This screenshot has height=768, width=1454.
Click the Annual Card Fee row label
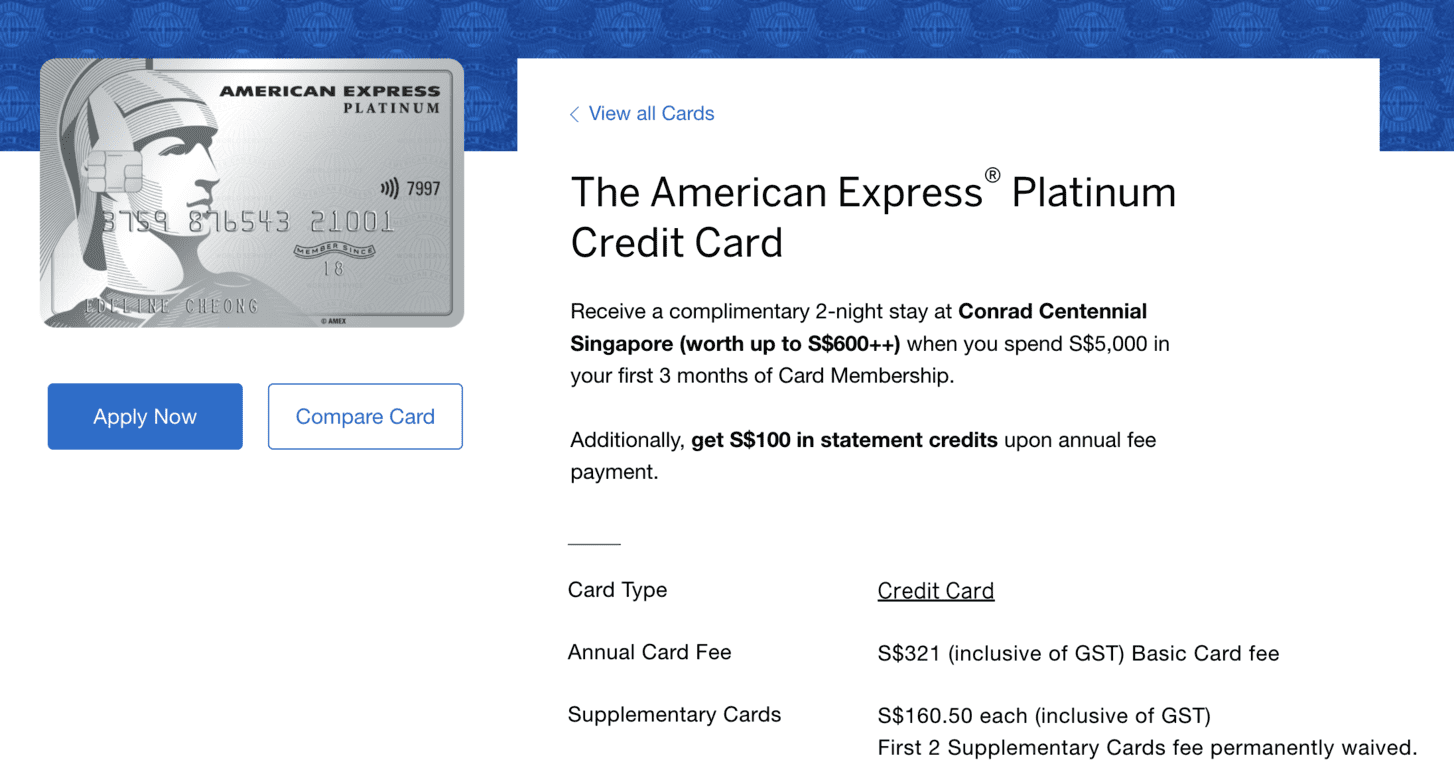tap(649, 652)
